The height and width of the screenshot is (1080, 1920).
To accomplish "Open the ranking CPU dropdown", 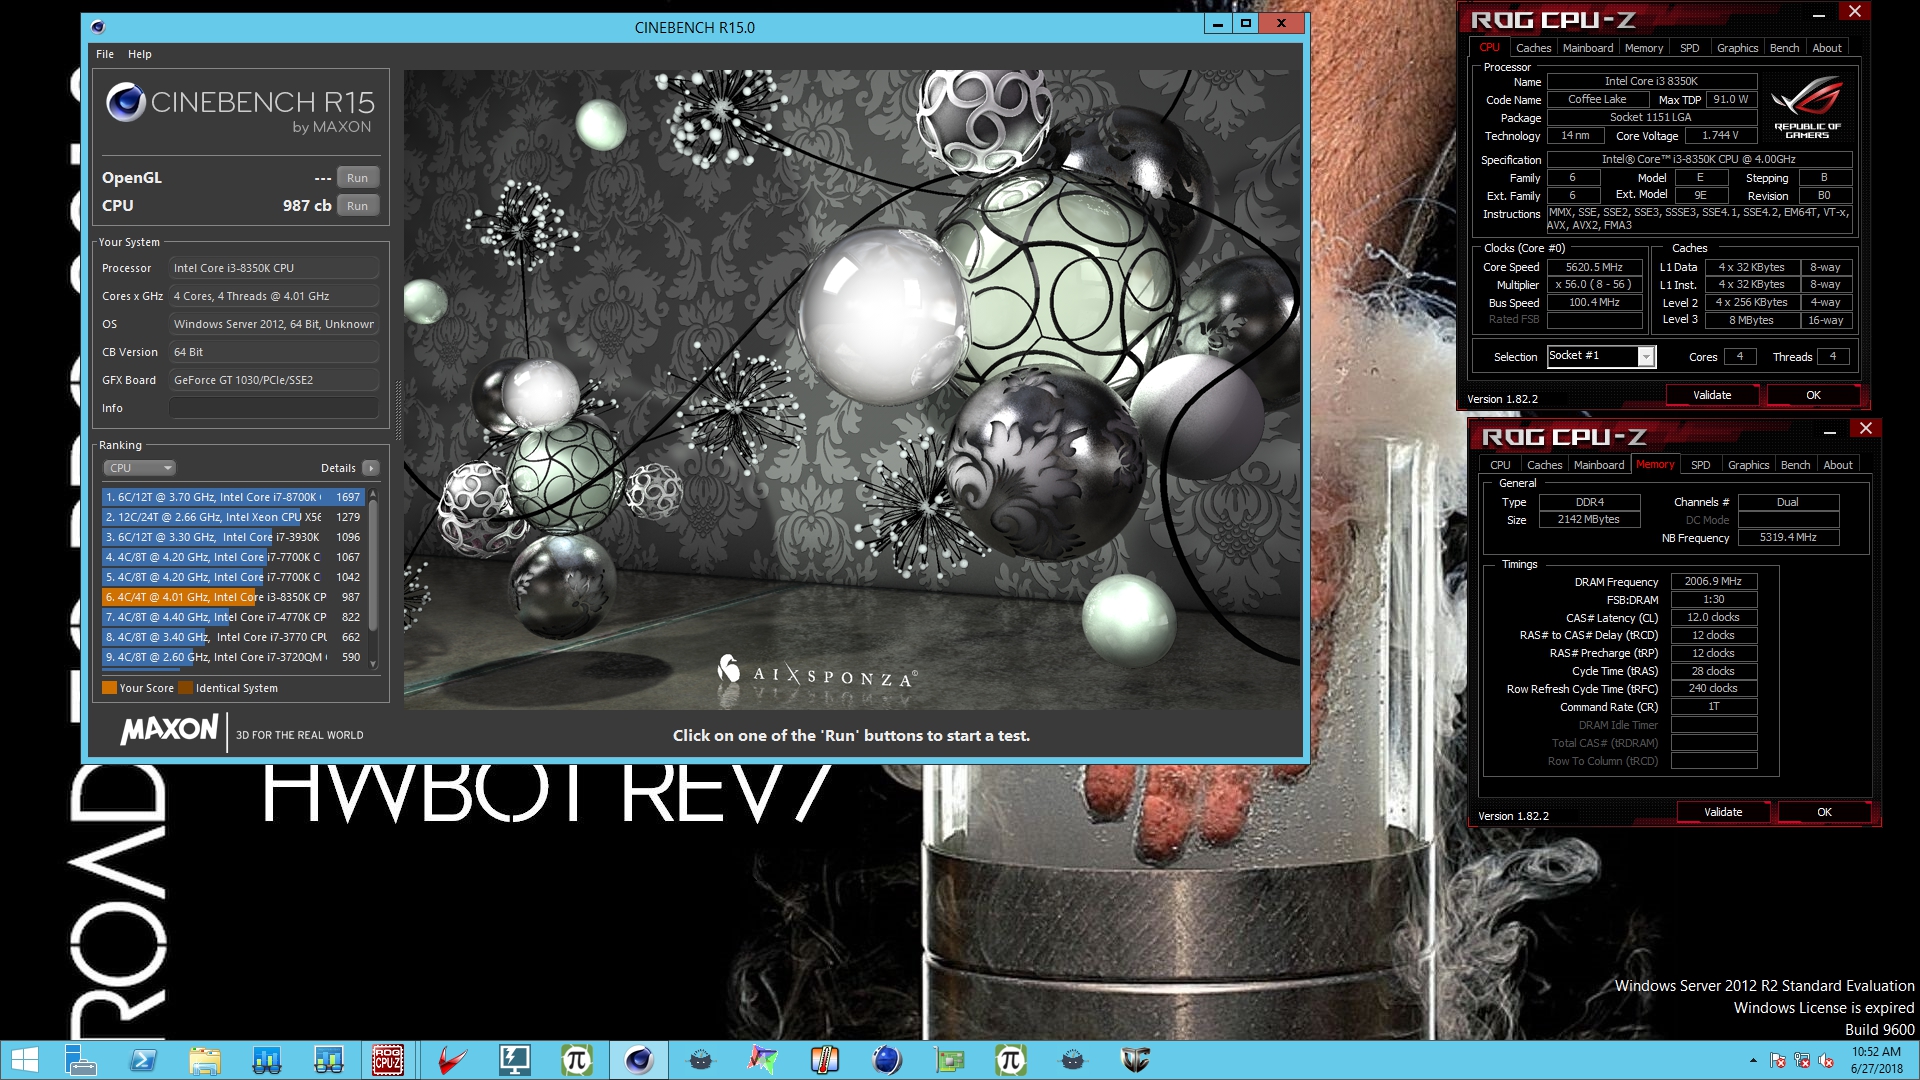I will [x=139, y=468].
